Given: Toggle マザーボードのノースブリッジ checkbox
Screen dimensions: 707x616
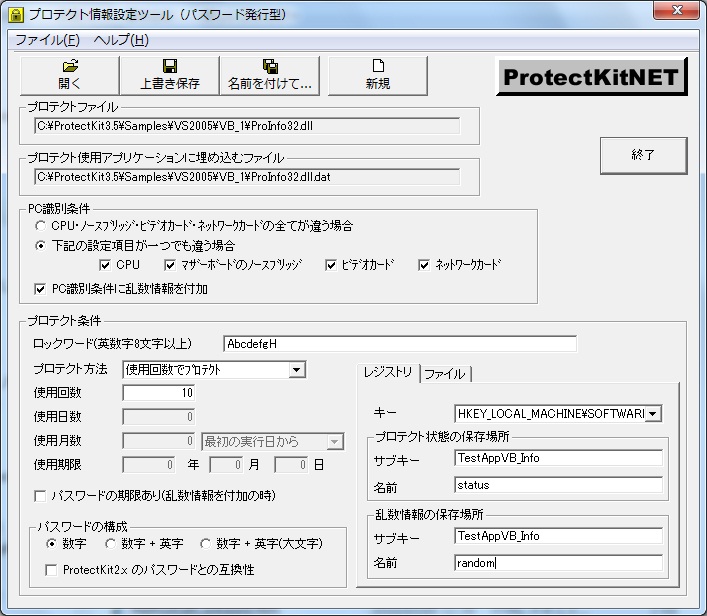Looking at the screenshot, I should pyautogui.click(x=170, y=265).
